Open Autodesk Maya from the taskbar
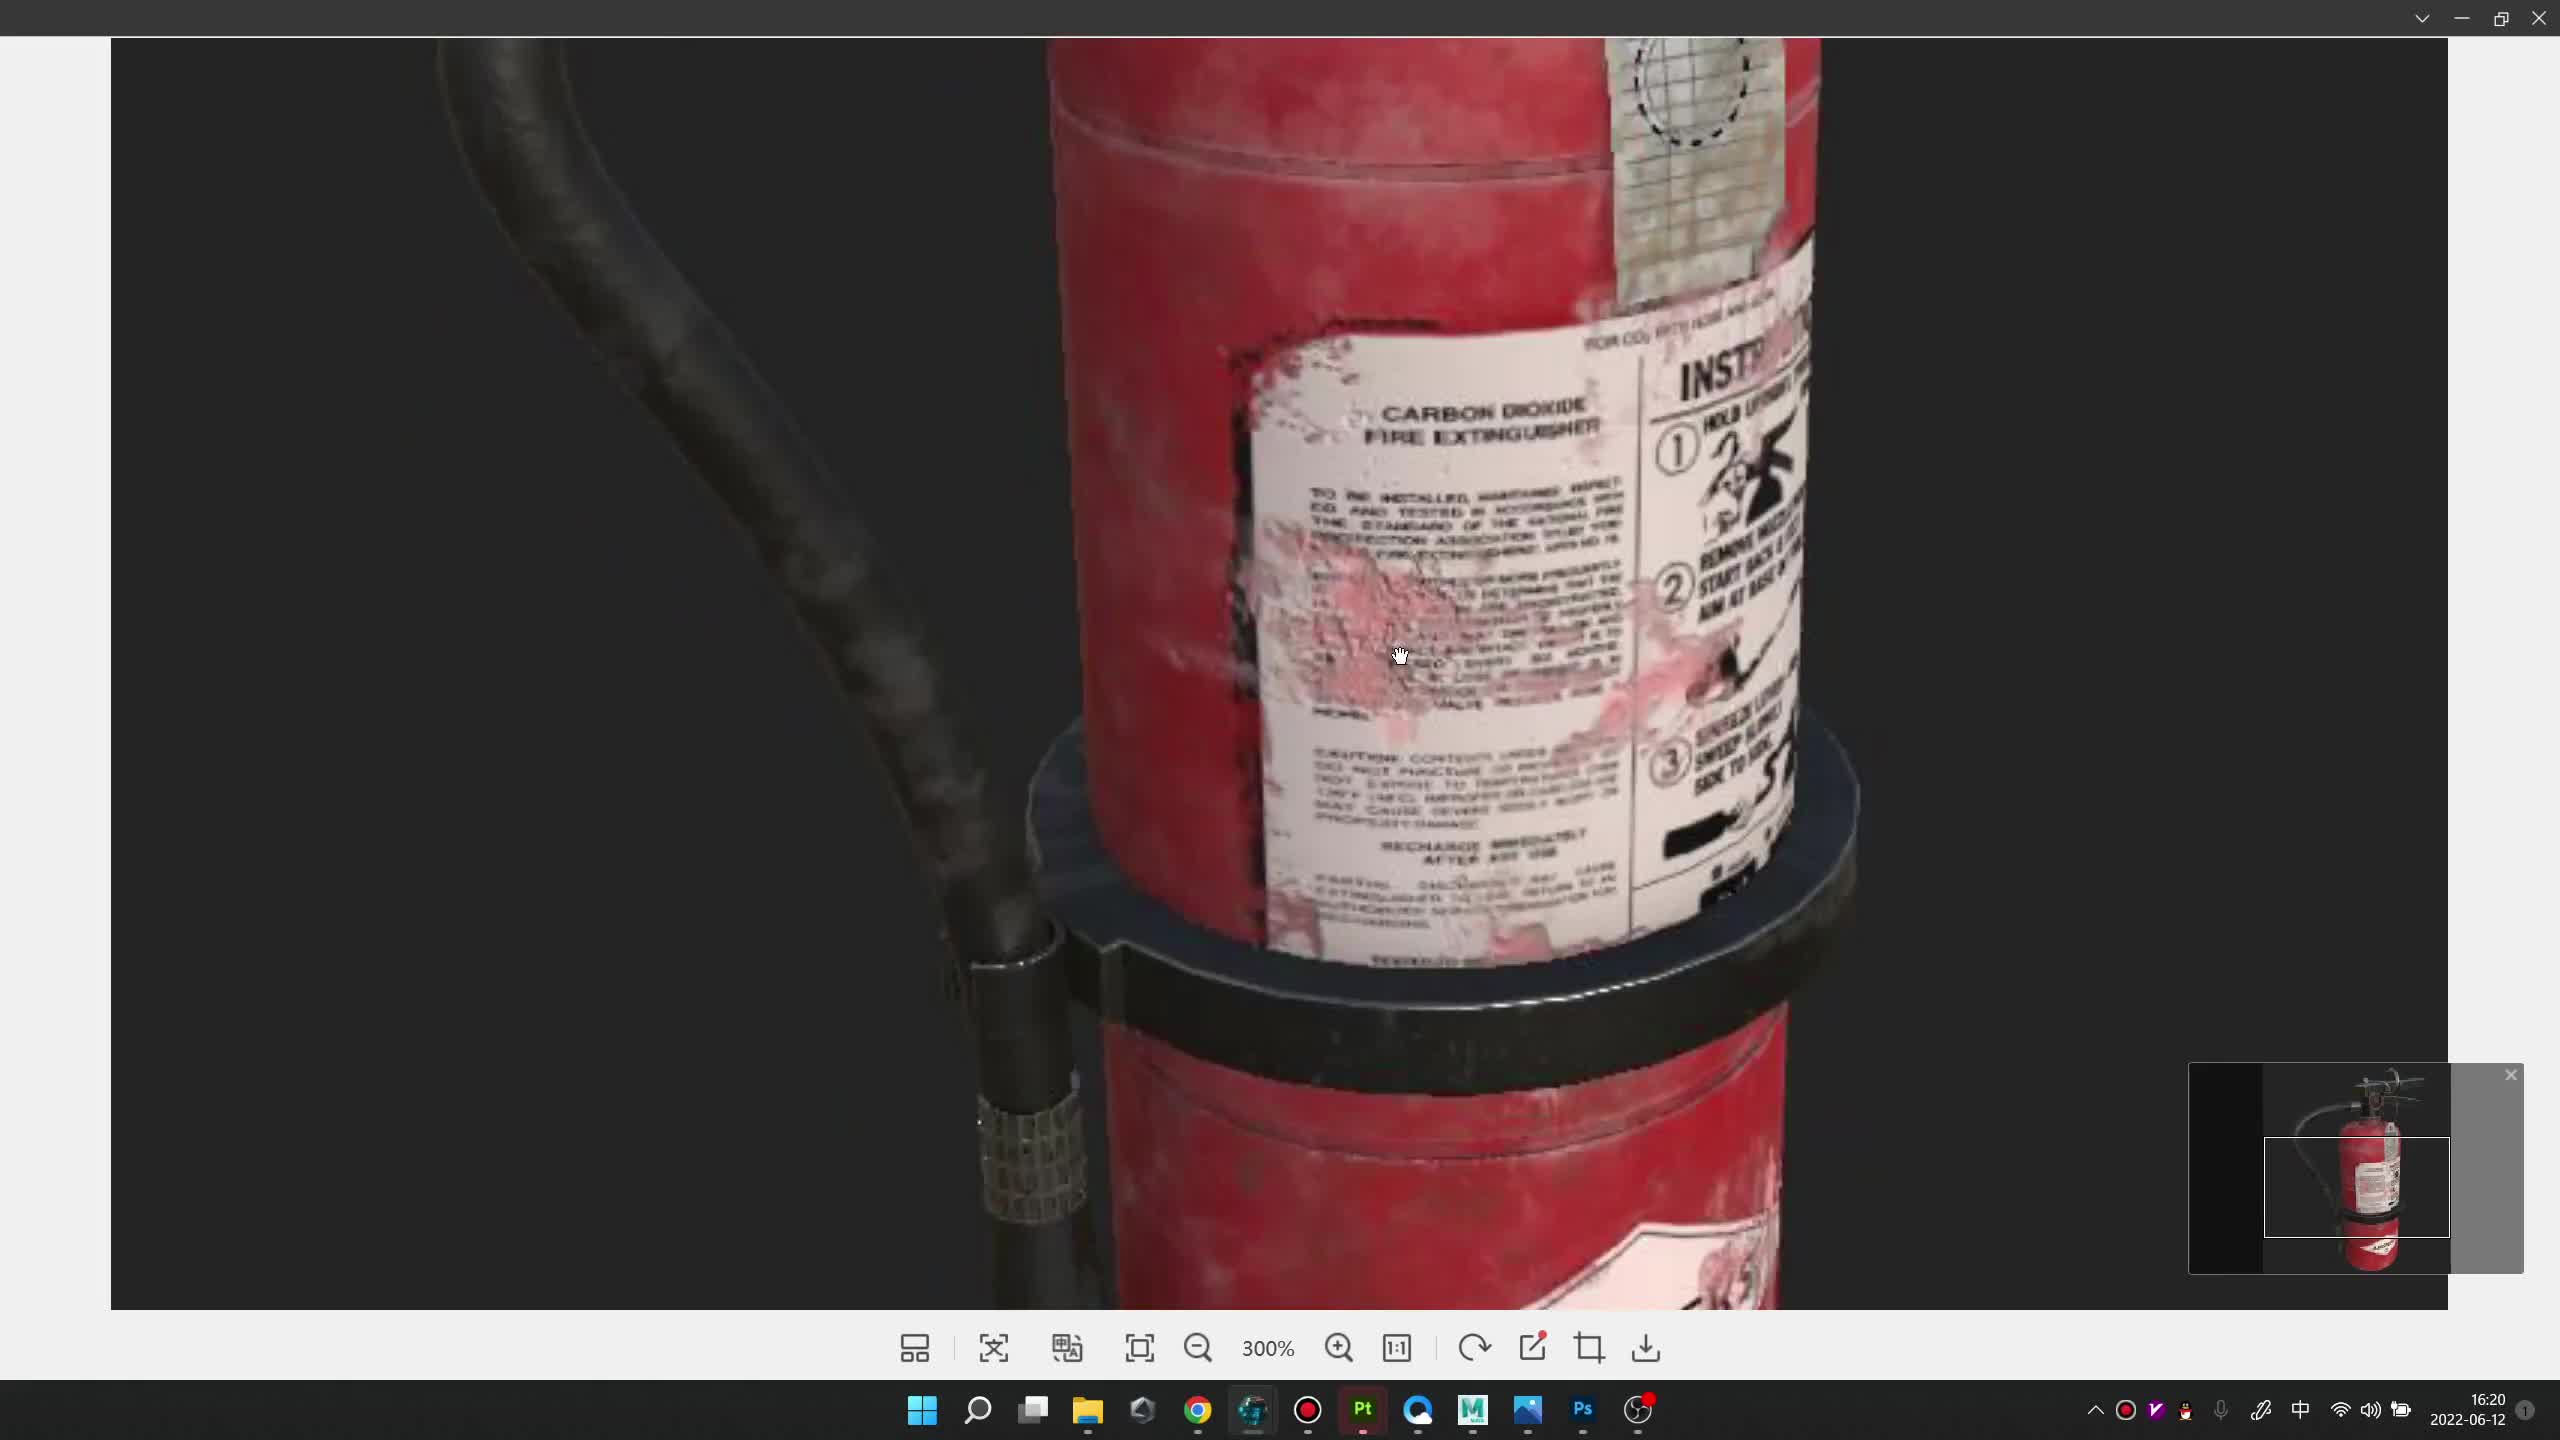Image resolution: width=2560 pixels, height=1440 pixels. click(1472, 1410)
